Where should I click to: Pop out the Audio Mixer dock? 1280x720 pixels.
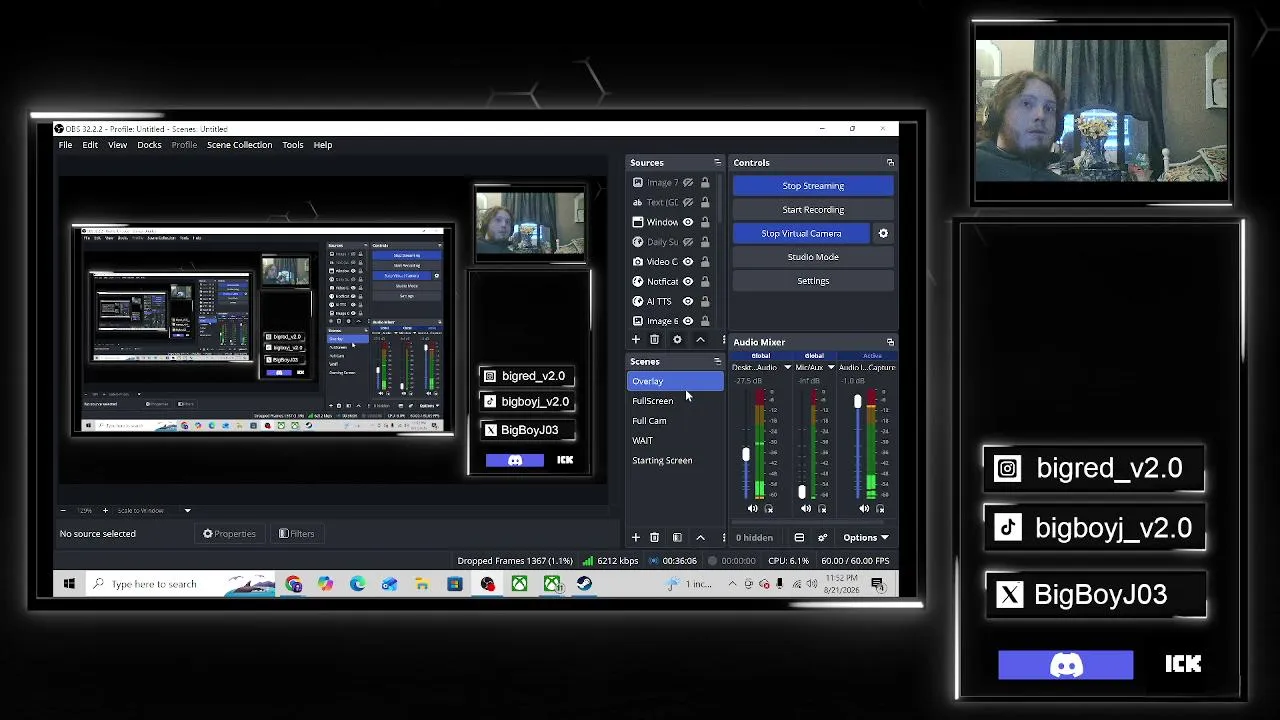pyautogui.click(x=890, y=342)
